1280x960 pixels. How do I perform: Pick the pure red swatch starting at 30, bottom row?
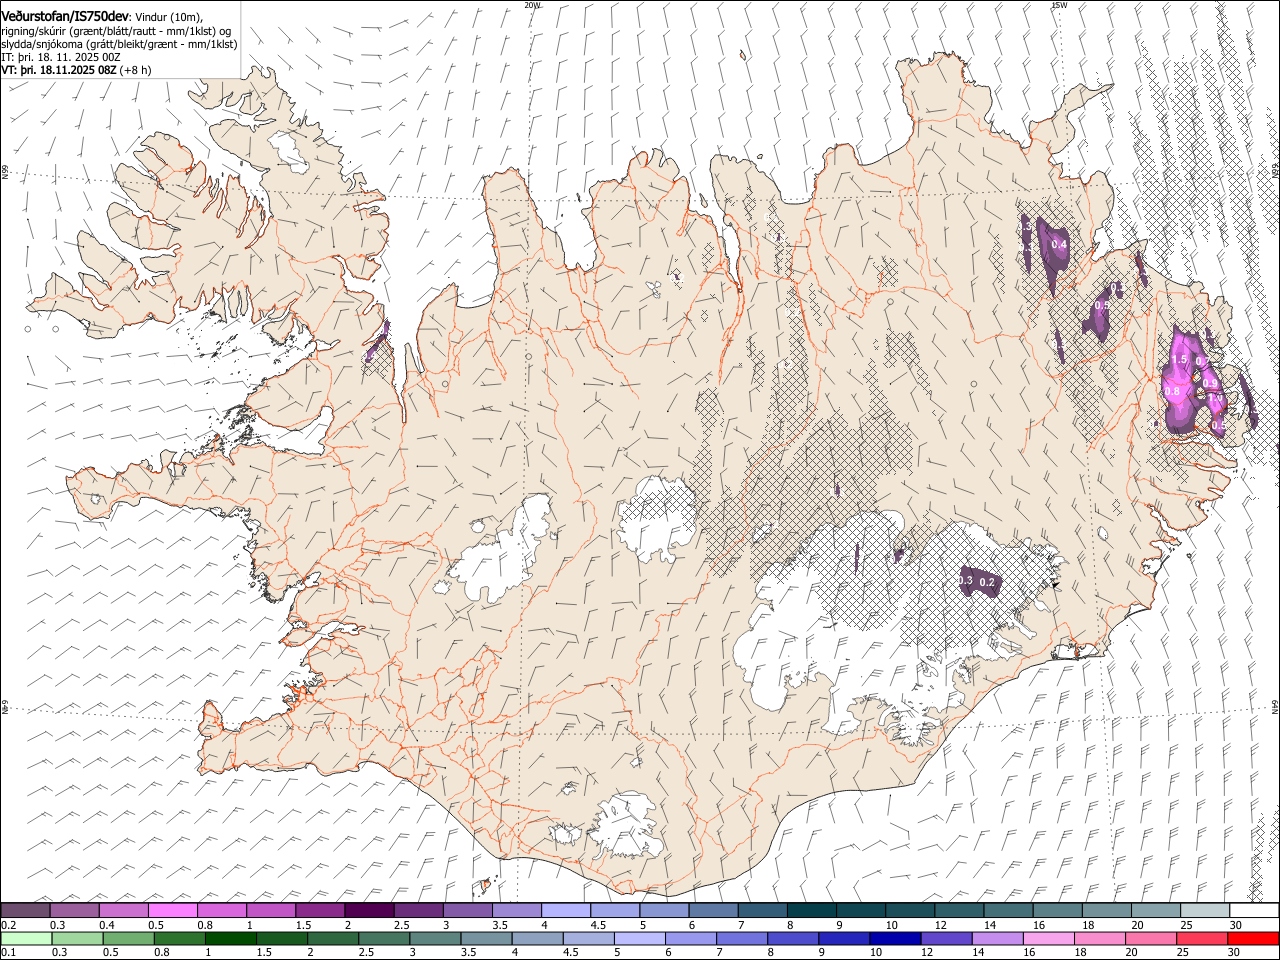[x=1253, y=938]
